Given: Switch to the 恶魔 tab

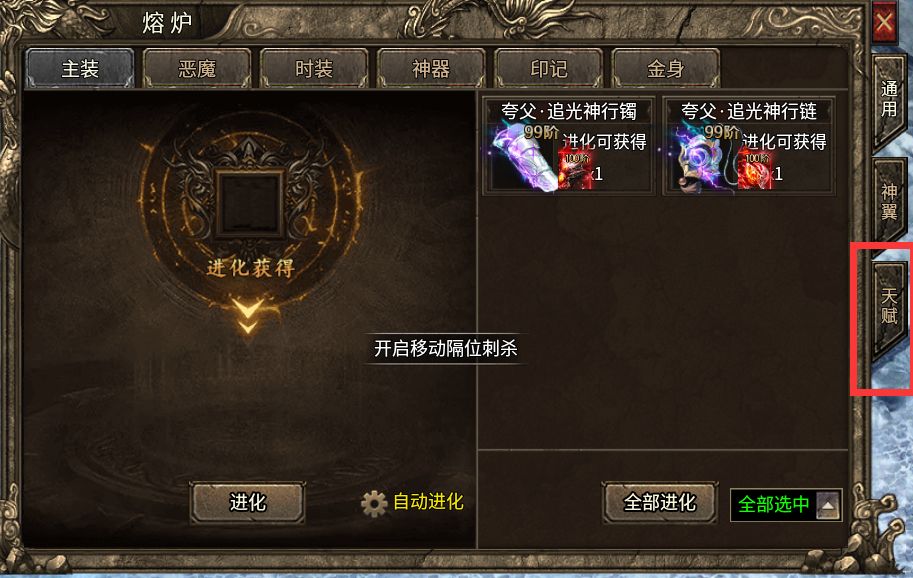Looking at the screenshot, I should coord(197,69).
